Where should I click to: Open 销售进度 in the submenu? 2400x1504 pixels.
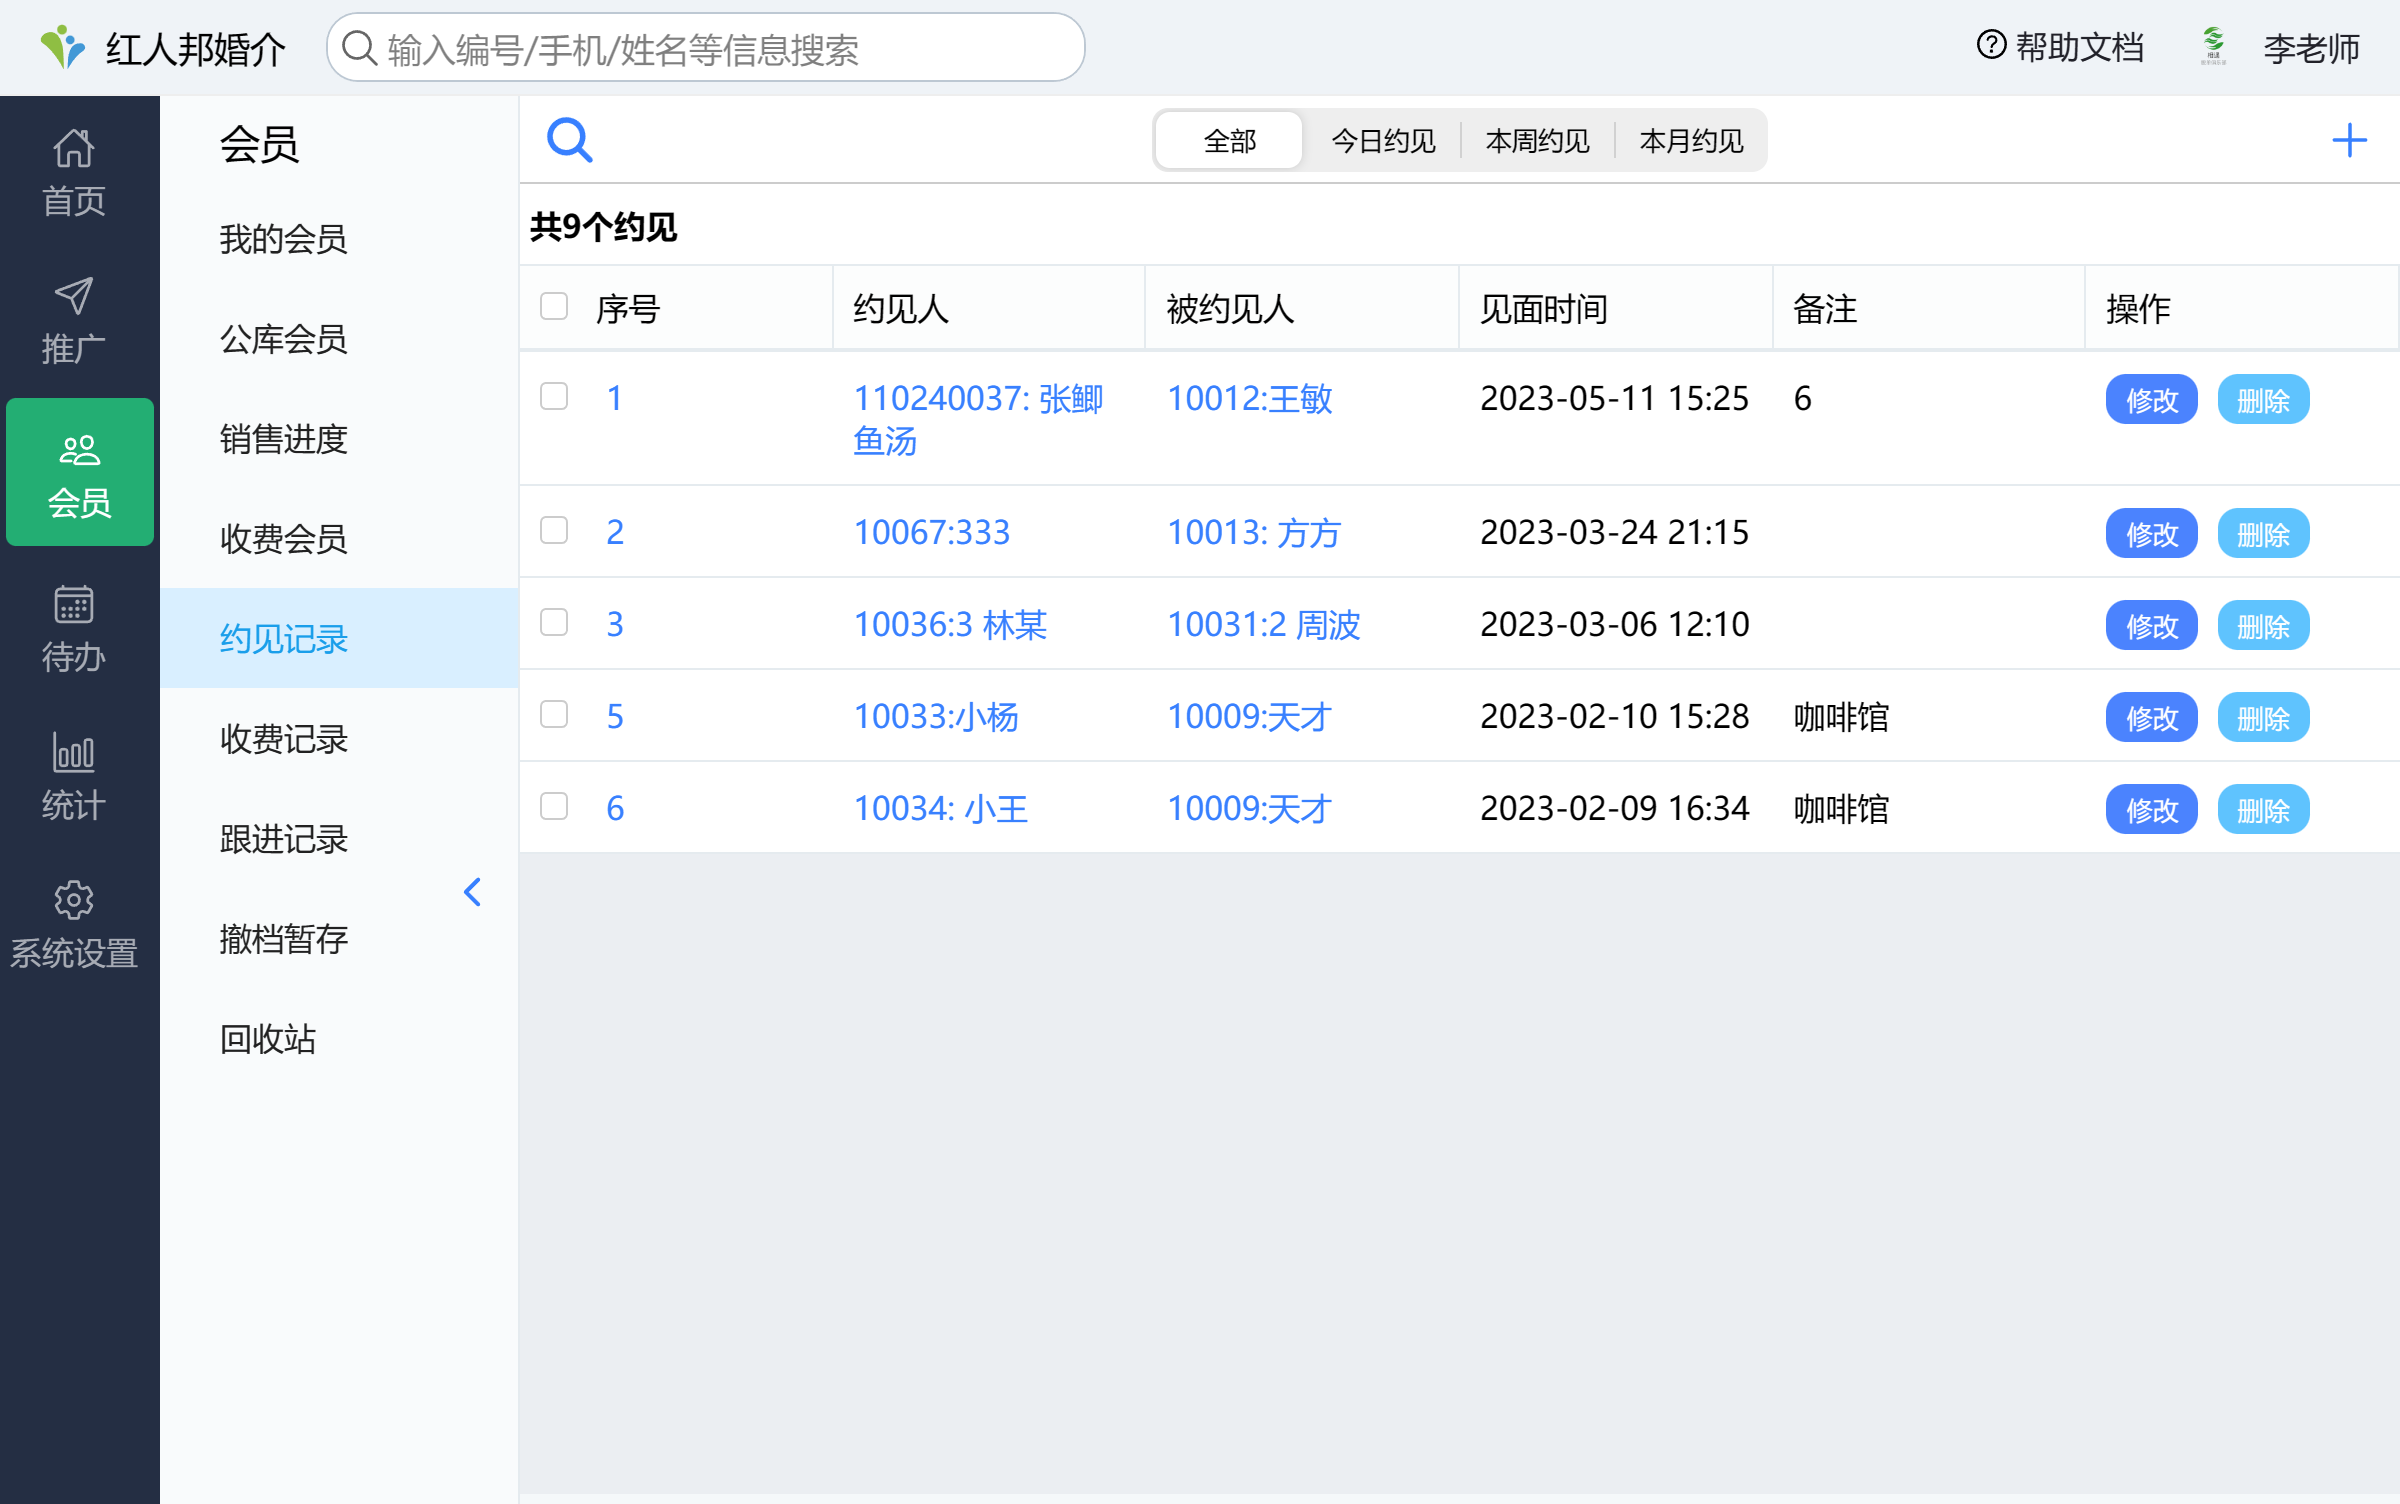coord(339,439)
